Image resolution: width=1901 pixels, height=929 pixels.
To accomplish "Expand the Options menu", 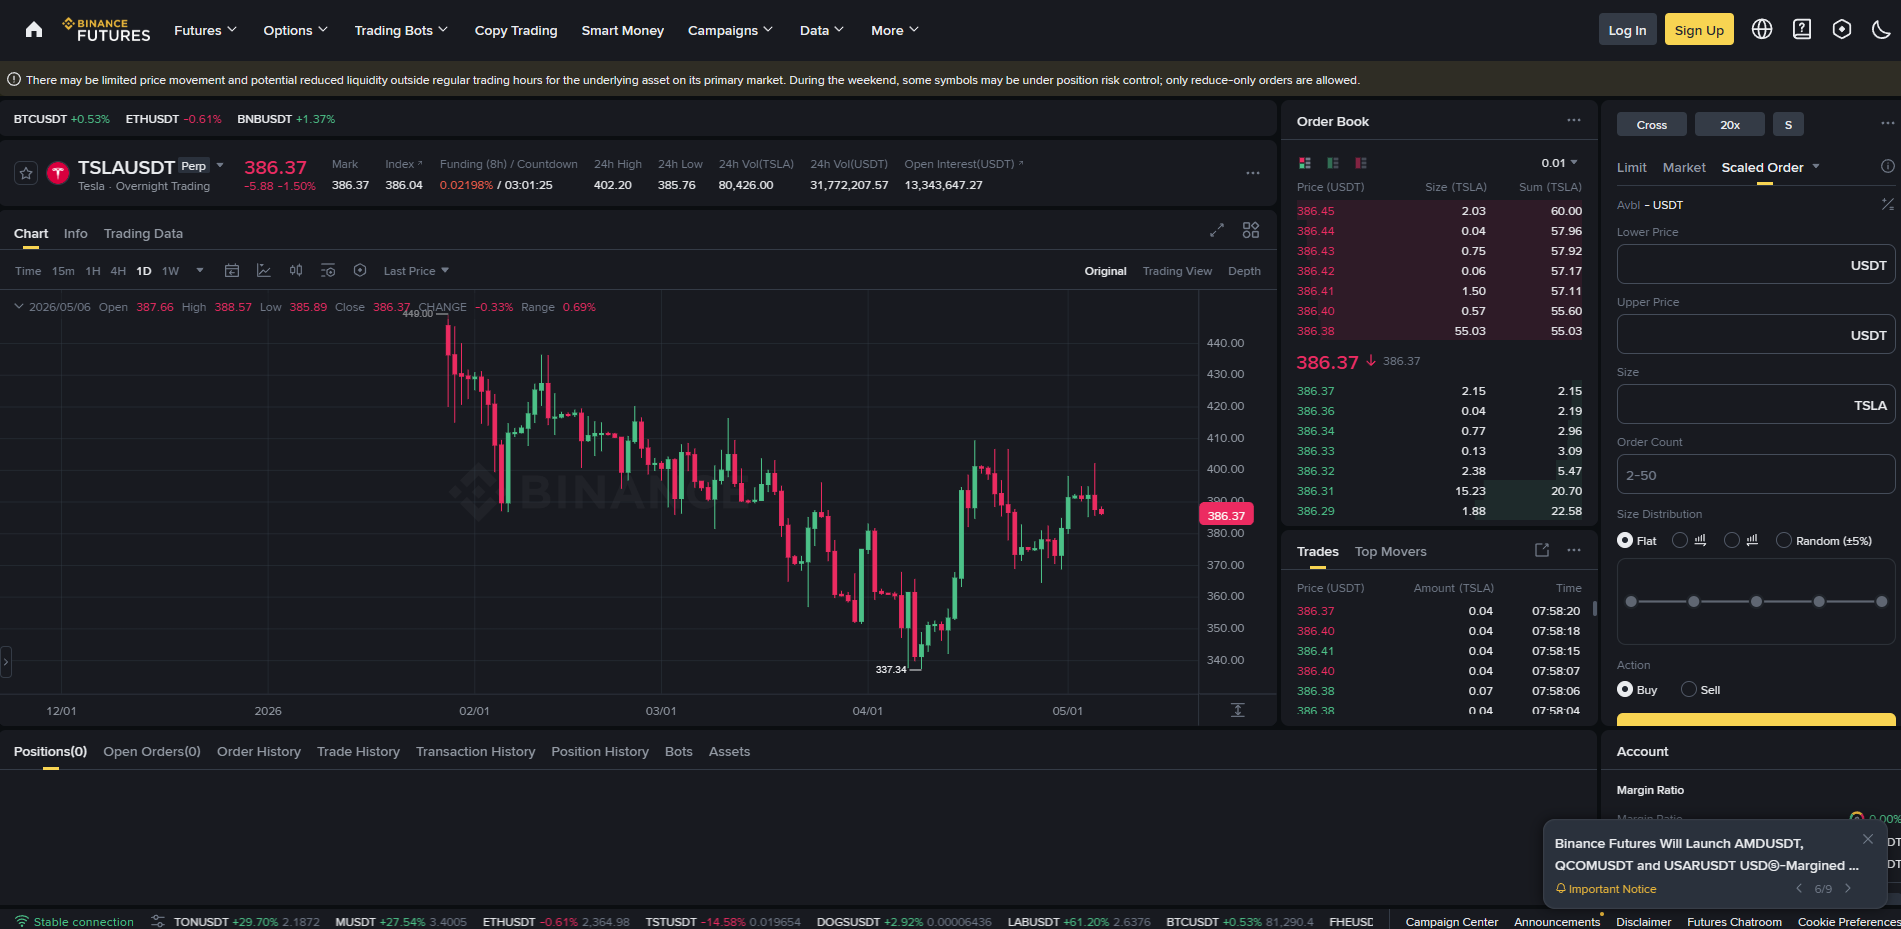I will point(295,30).
